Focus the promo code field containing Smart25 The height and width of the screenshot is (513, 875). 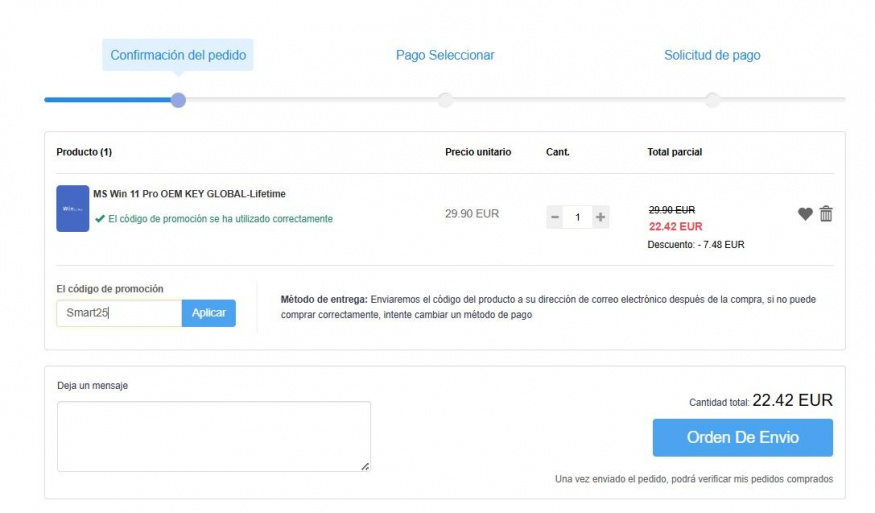click(119, 313)
